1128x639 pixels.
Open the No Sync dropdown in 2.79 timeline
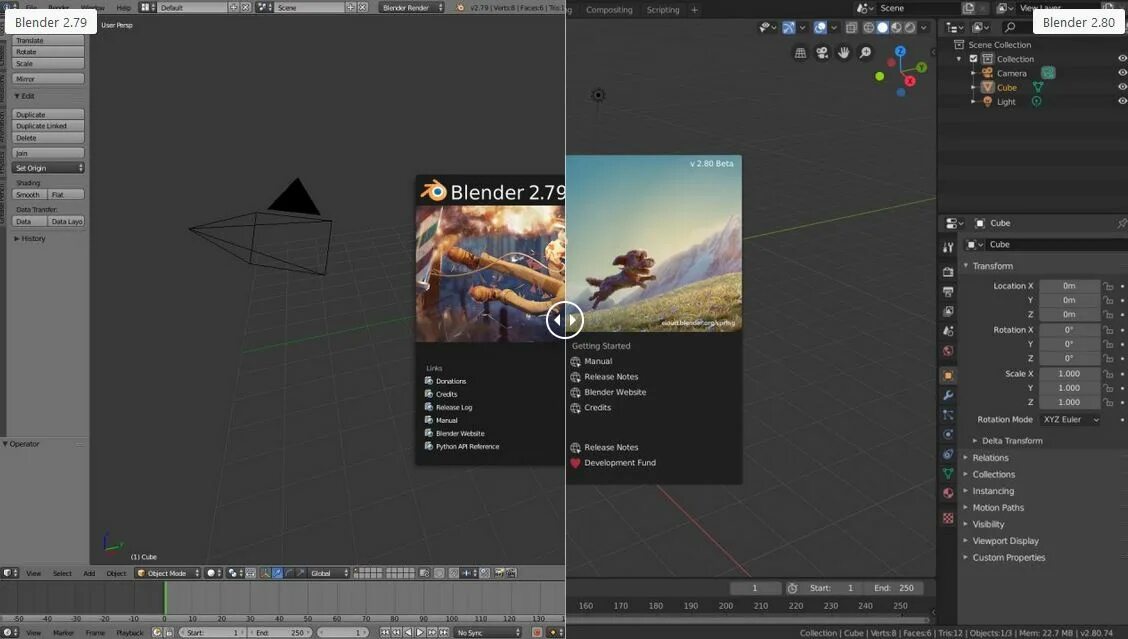(487, 633)
